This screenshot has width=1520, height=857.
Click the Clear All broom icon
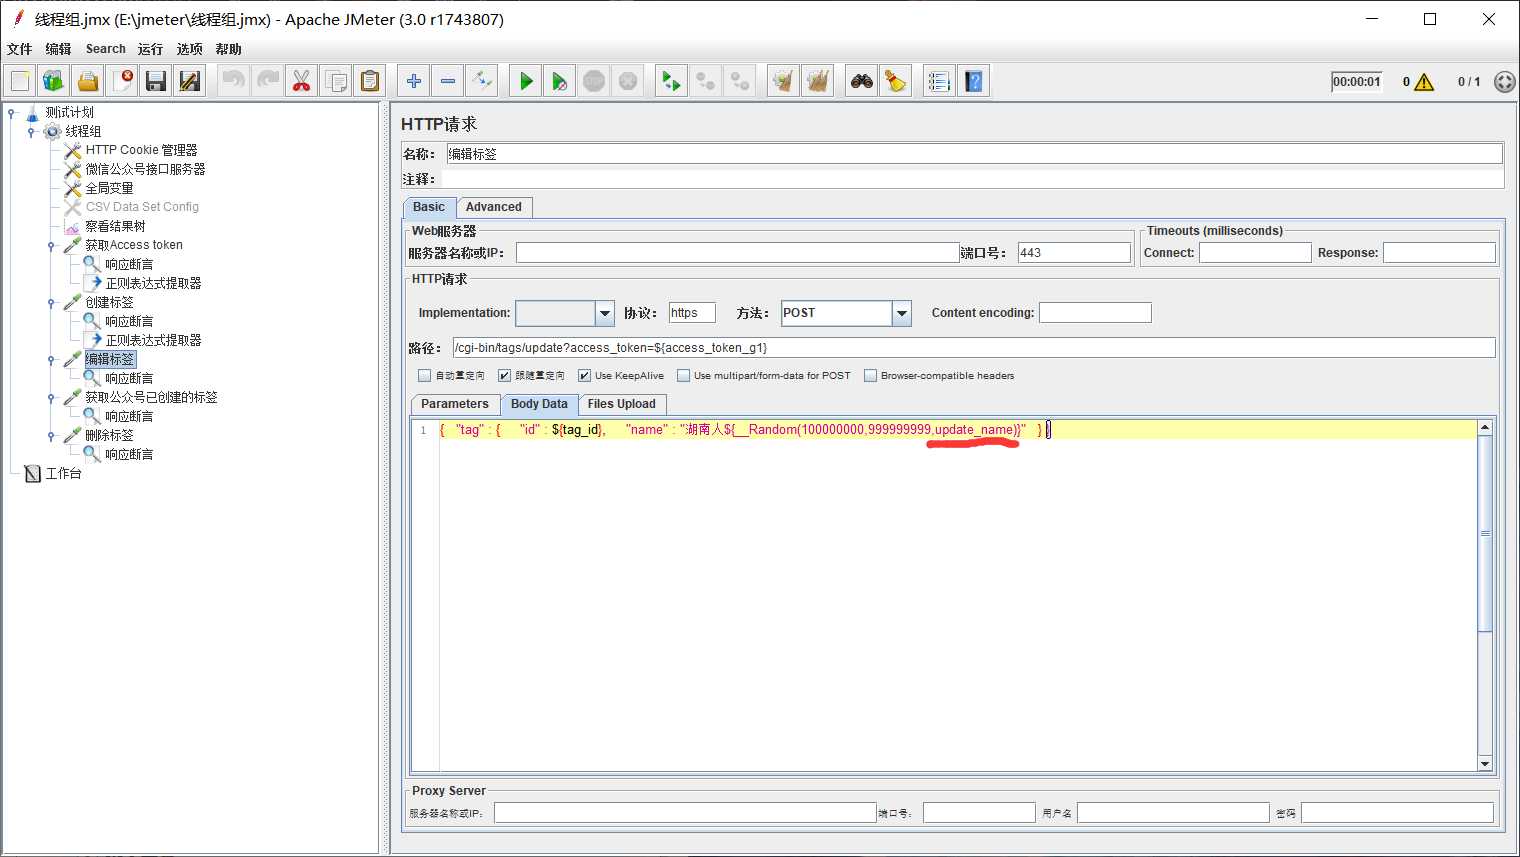click(818, 81)
